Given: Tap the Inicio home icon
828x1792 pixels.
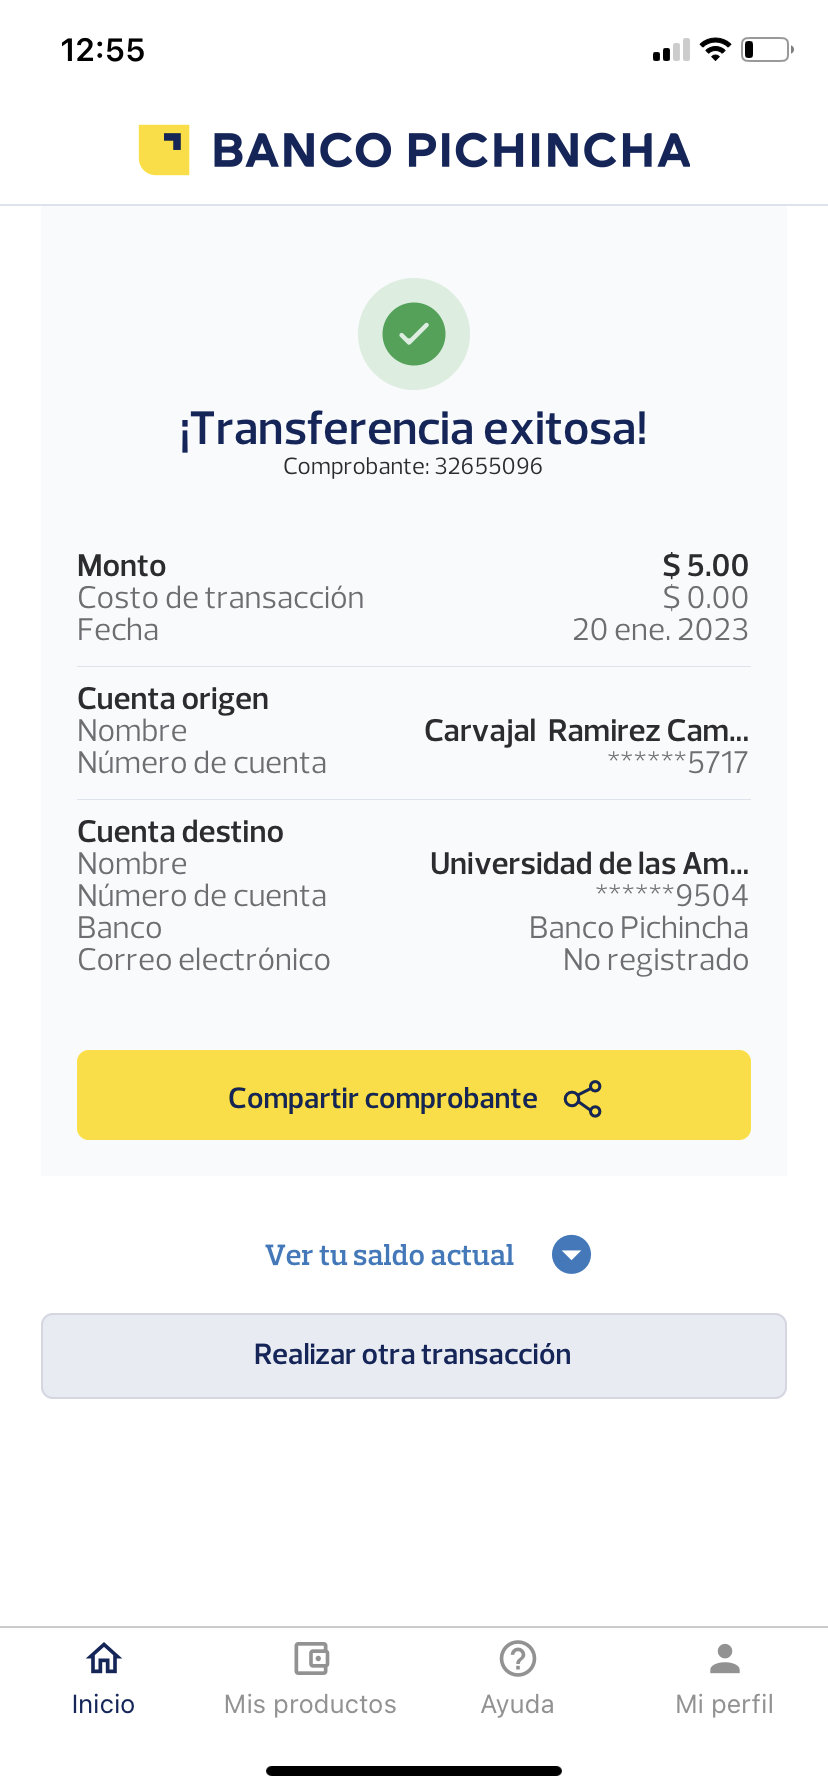Looking at the screenshot, I should tap(104, 1658).
